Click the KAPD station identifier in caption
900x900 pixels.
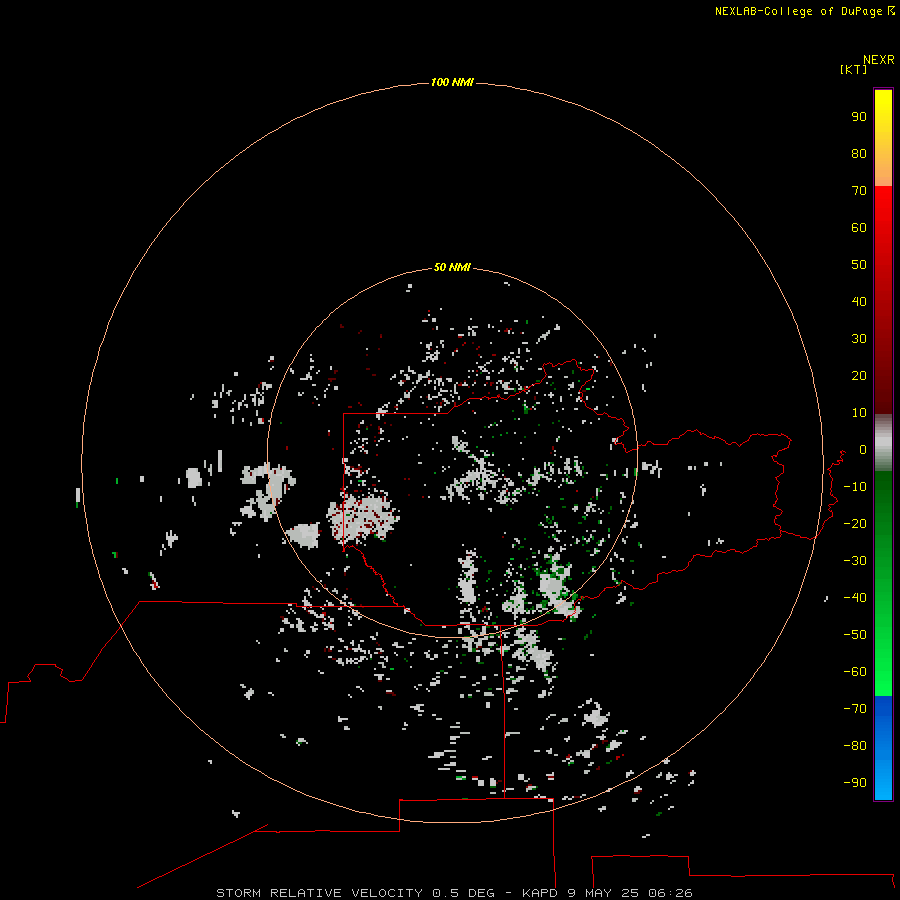point(540,893)
